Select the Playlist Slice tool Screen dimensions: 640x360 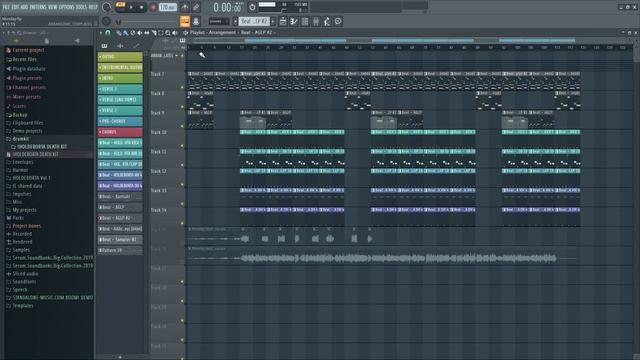[x=154, y=33]
